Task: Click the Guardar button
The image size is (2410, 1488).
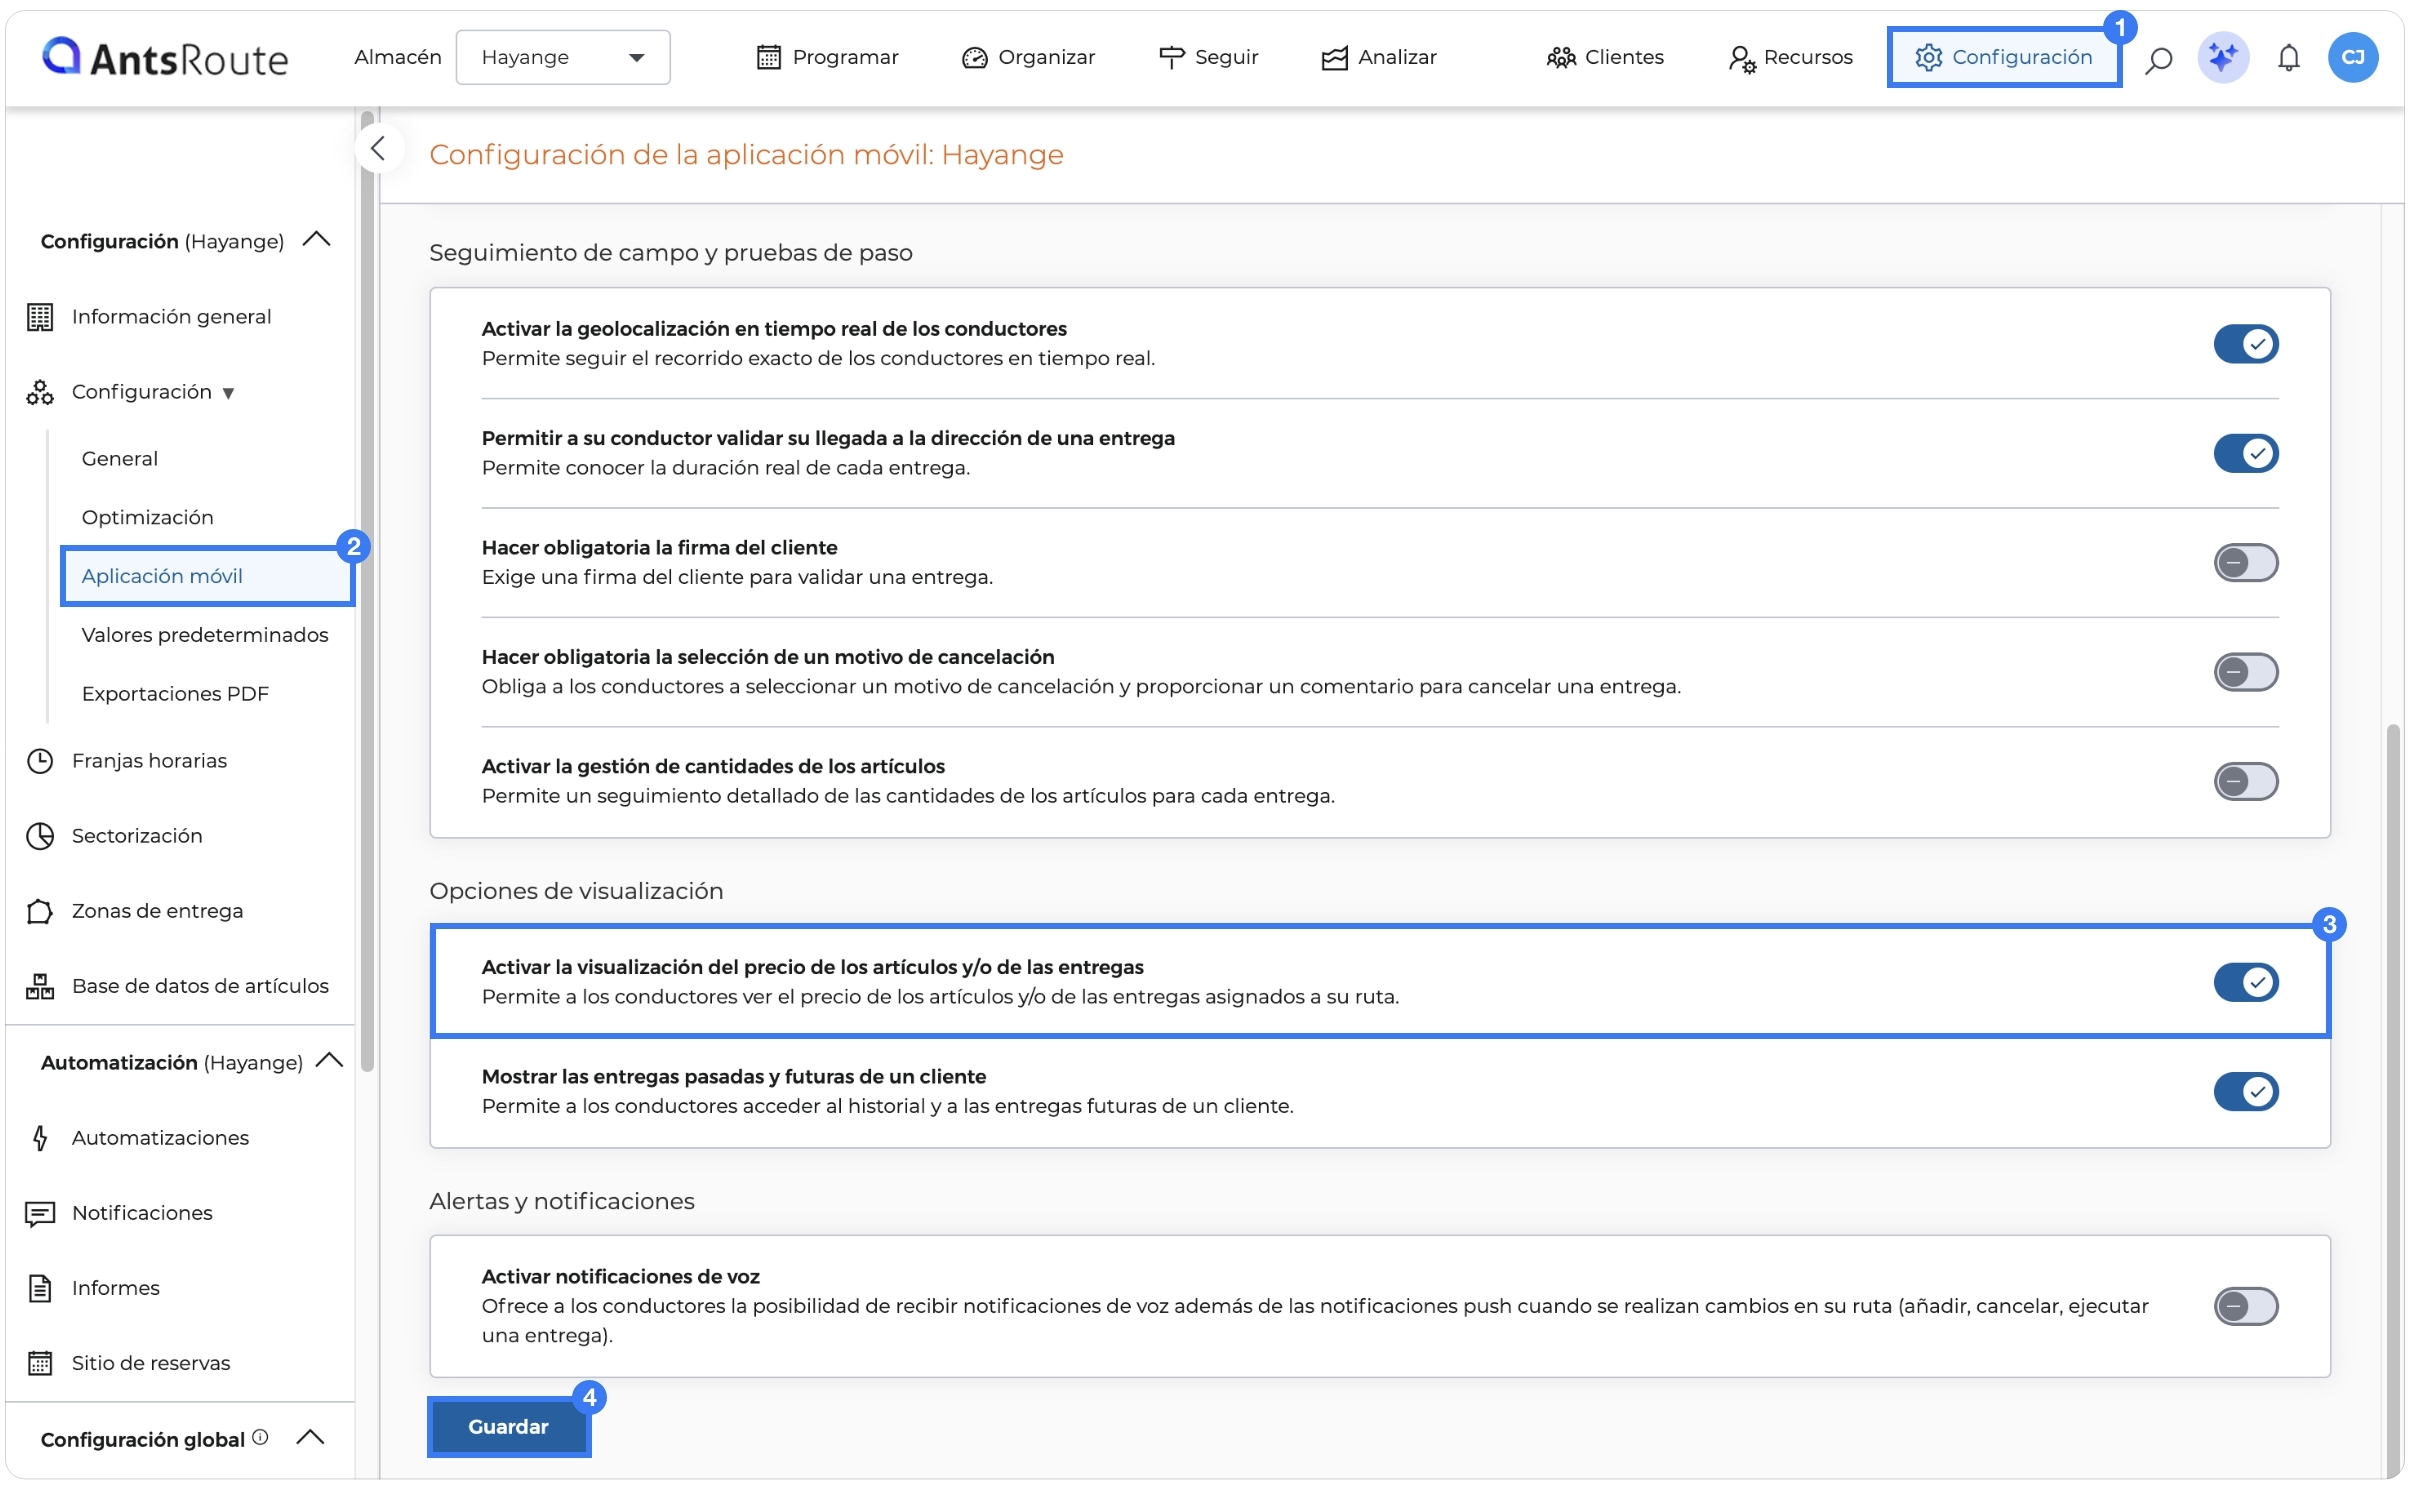Action: pyautogui.click(x=508, y=1426)
